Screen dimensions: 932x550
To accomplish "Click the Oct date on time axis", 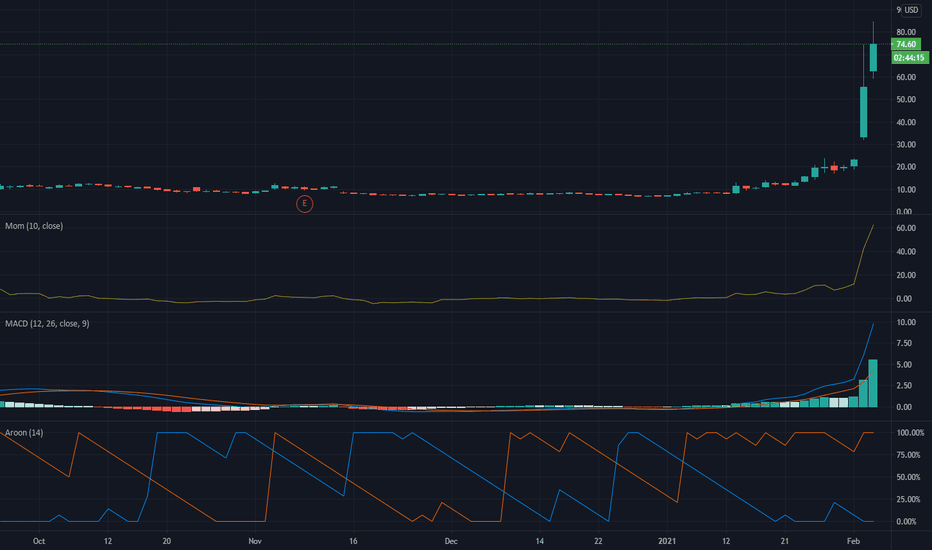I will (x=39, y=541).
